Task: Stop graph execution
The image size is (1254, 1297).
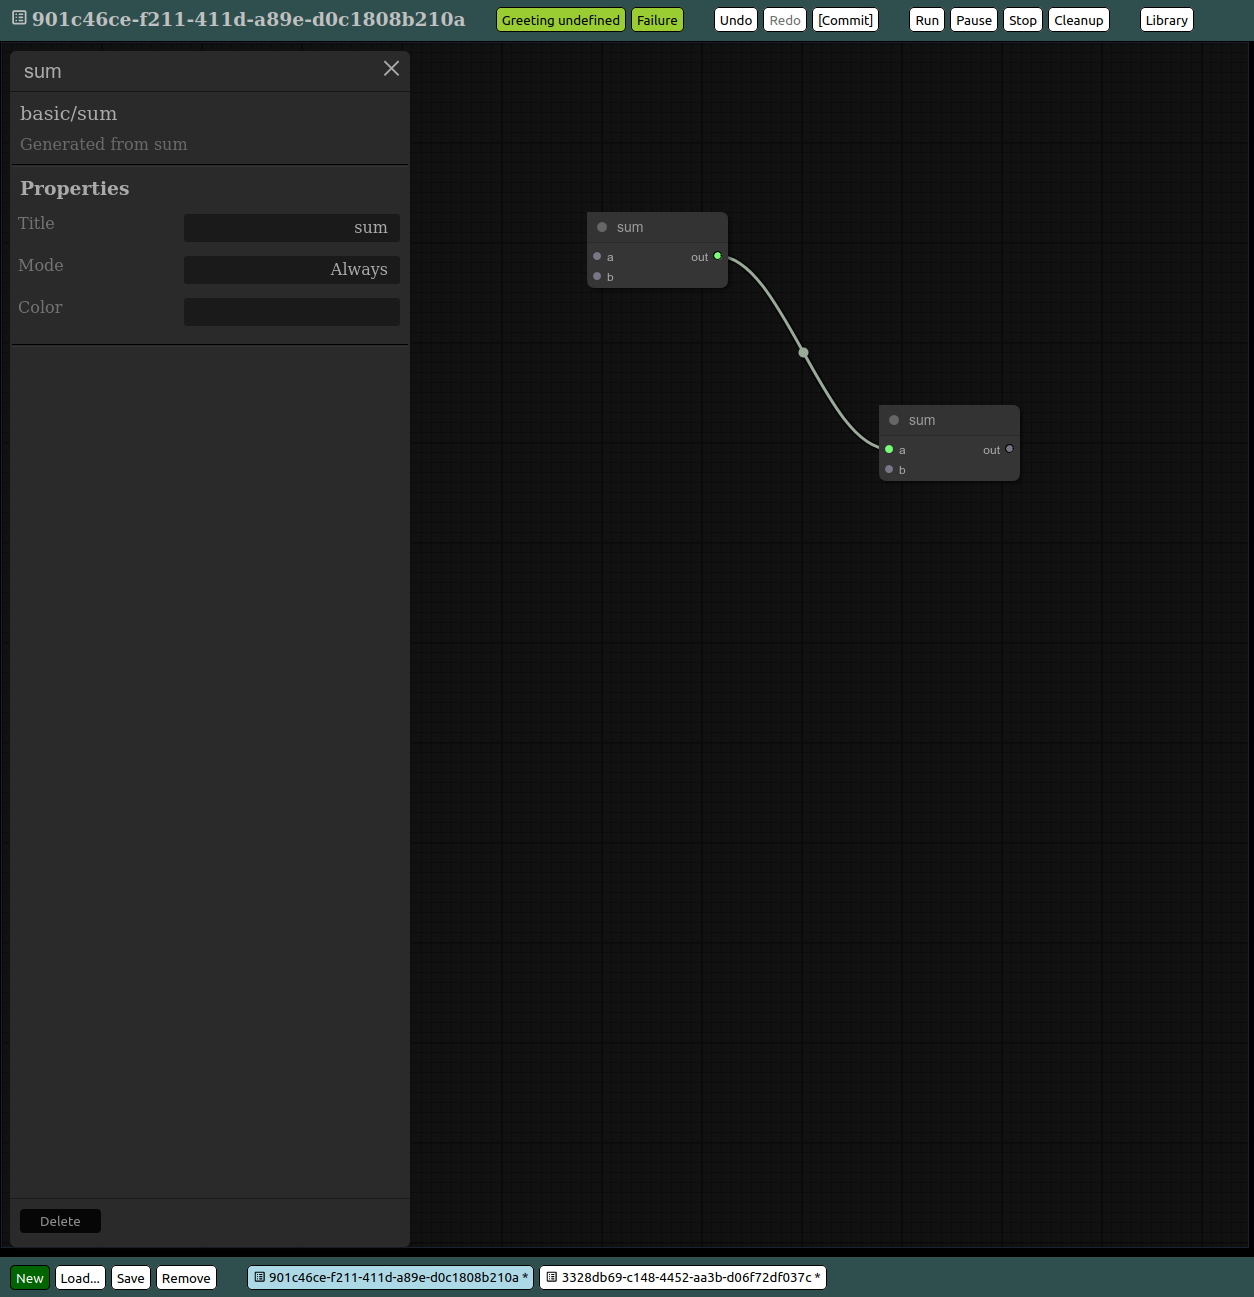Action: (1023, 20)
